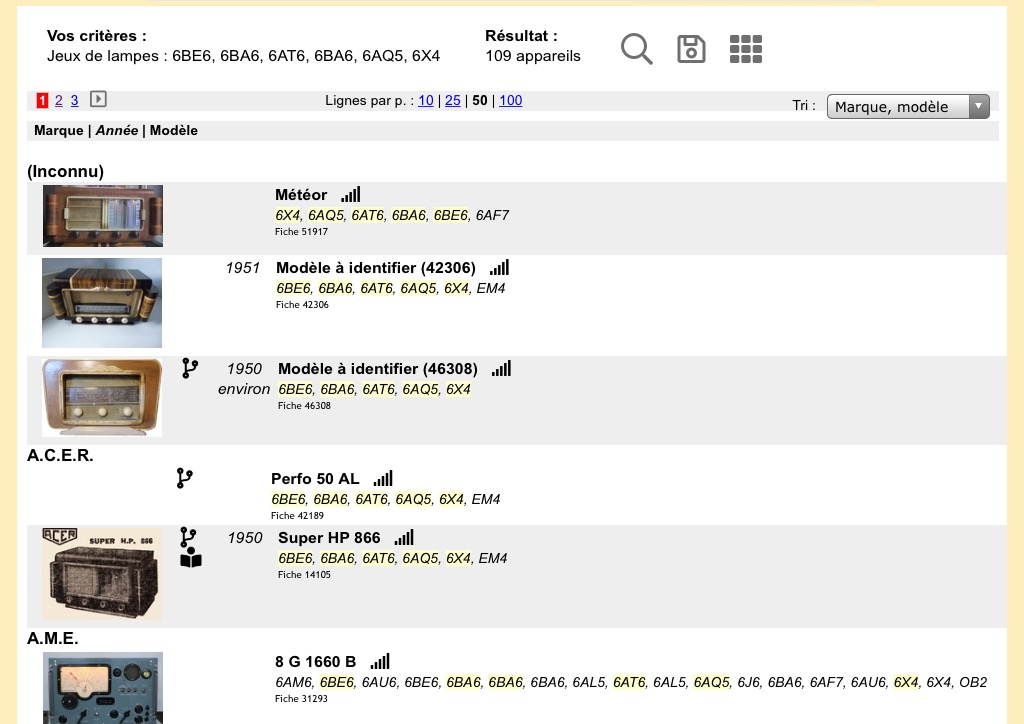Open Super HP 866 ACER thumbnail
This screenshot has height=724, width=1024.
point(102,573)
